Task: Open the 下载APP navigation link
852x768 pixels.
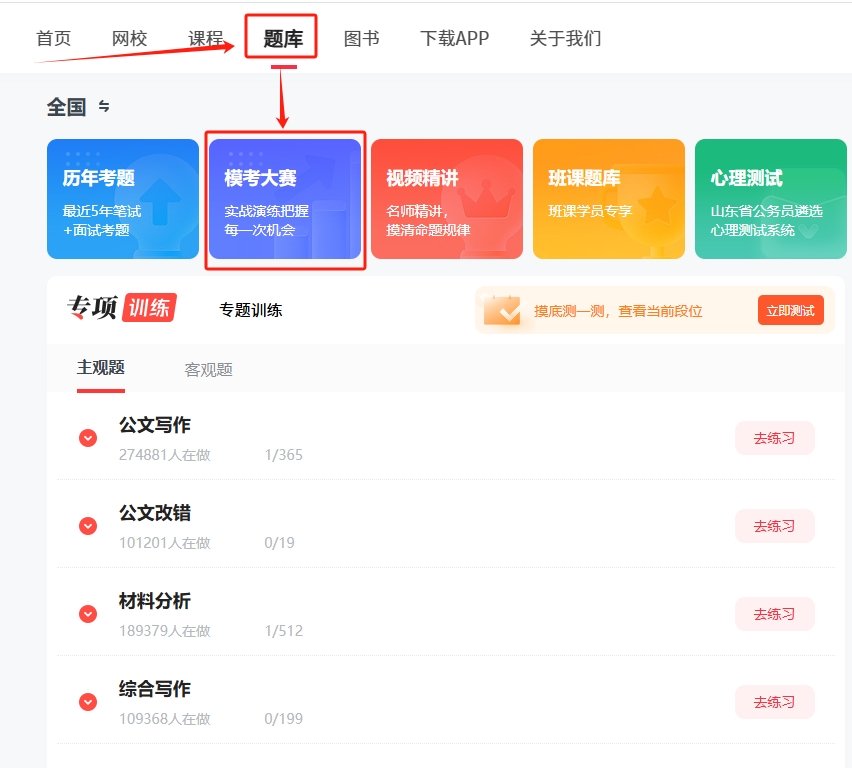Action: tap(454, 39)
